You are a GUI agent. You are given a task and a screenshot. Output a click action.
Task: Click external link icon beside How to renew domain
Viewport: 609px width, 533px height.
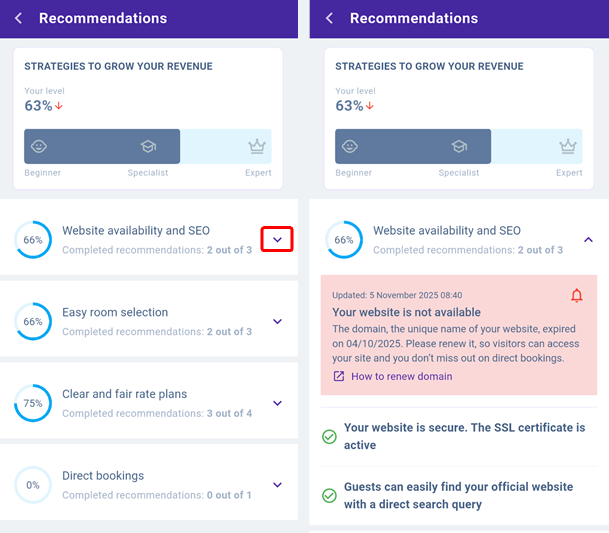[339, 377]
